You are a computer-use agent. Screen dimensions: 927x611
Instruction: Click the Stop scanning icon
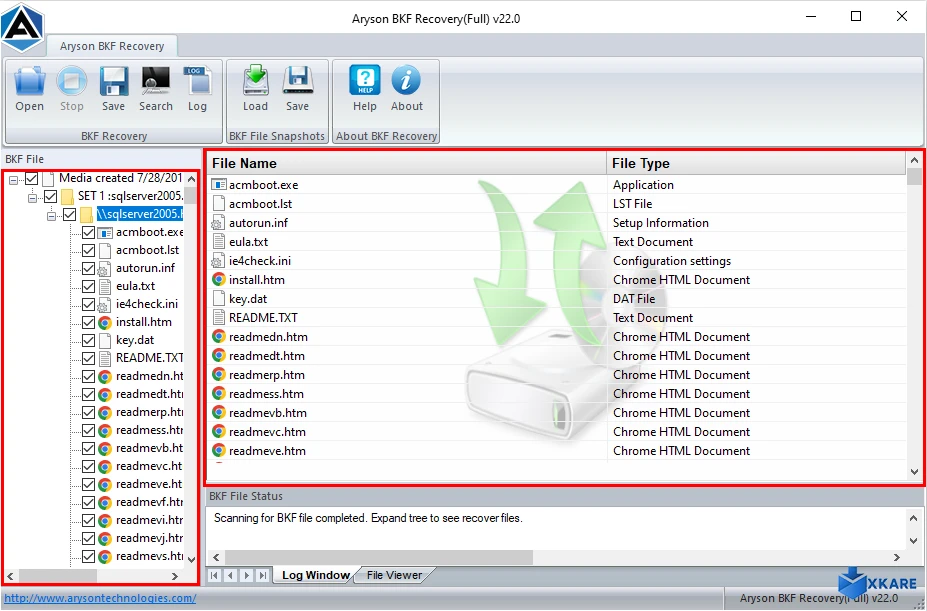tap(72, 89)
